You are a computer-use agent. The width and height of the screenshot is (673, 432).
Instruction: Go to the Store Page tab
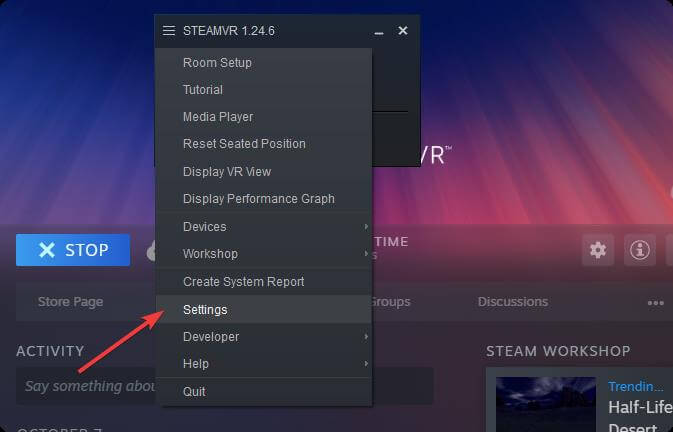coord(70,302)
